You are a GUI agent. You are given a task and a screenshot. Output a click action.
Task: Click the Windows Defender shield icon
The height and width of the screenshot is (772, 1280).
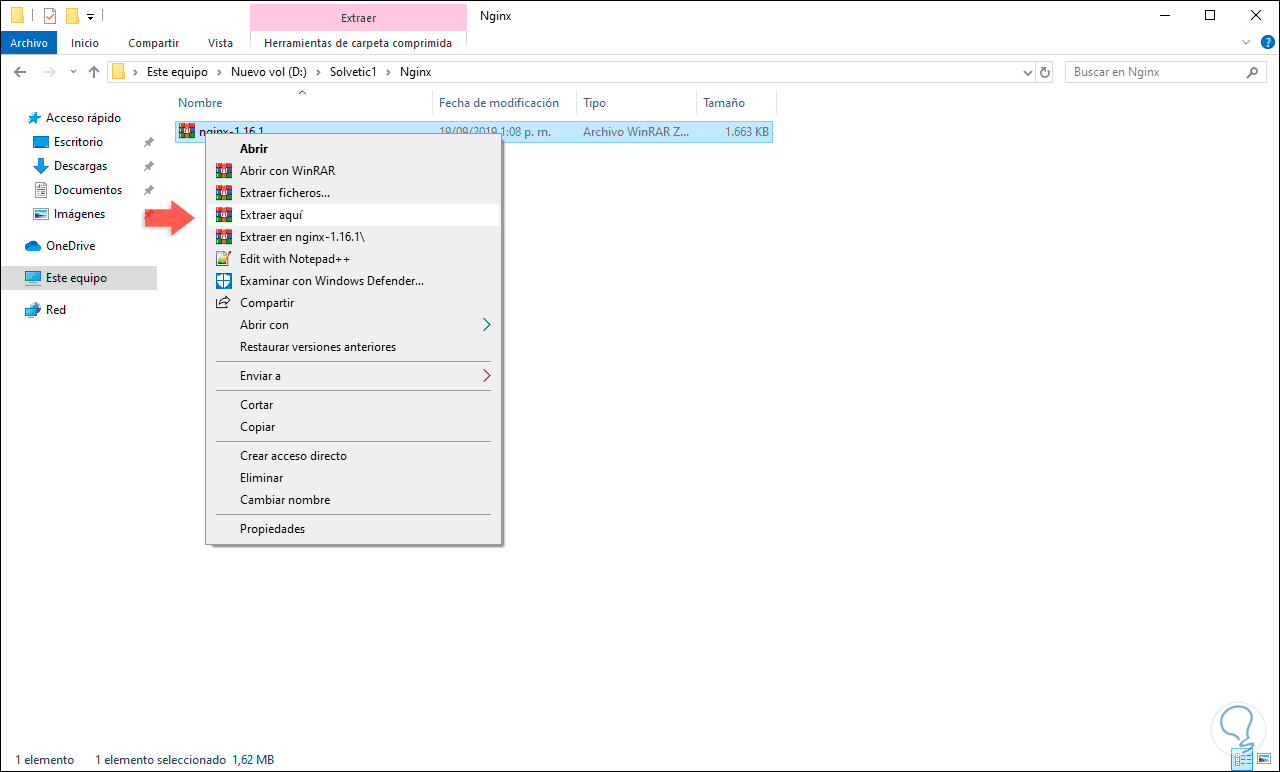pyautogui.click(x=224, y=281)
